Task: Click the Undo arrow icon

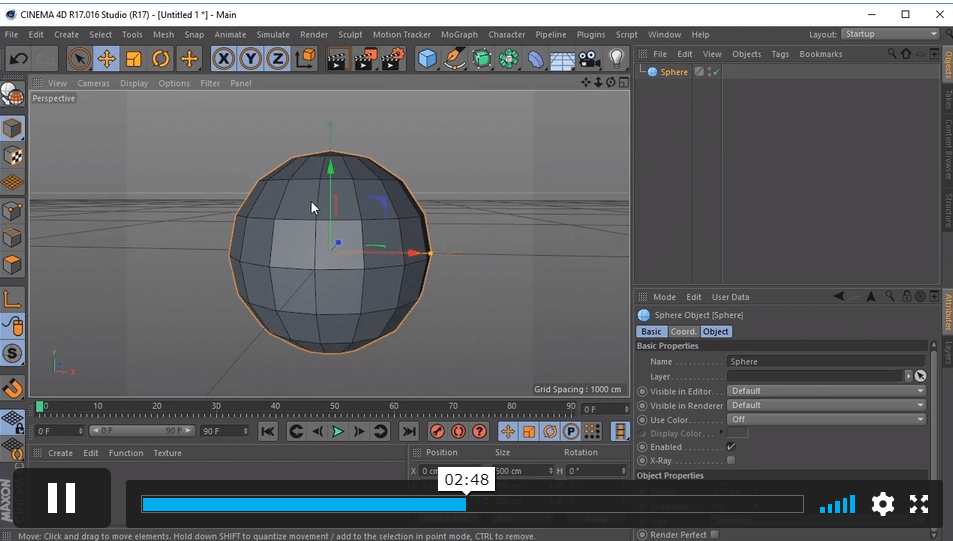Action: (18, 59)
